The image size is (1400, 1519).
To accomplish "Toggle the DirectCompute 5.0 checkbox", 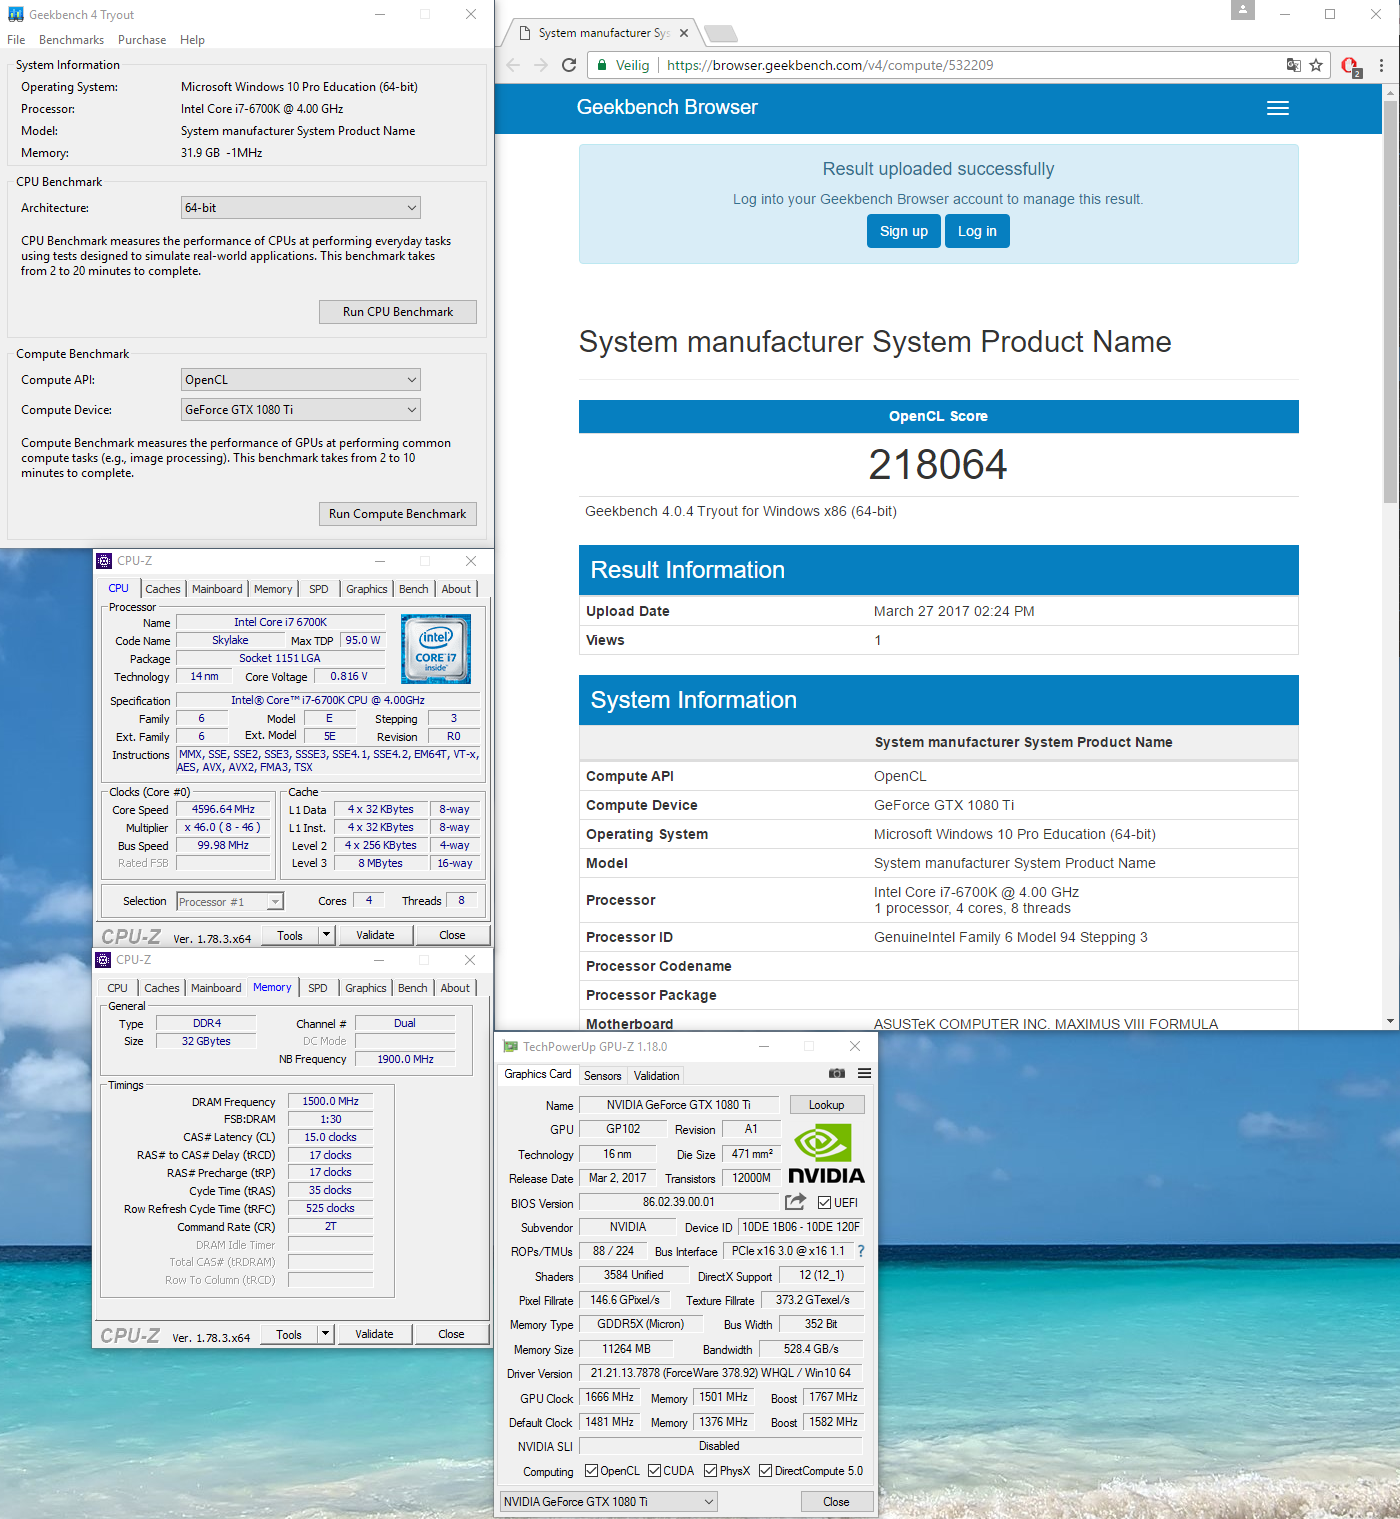I will [765, 1471].
